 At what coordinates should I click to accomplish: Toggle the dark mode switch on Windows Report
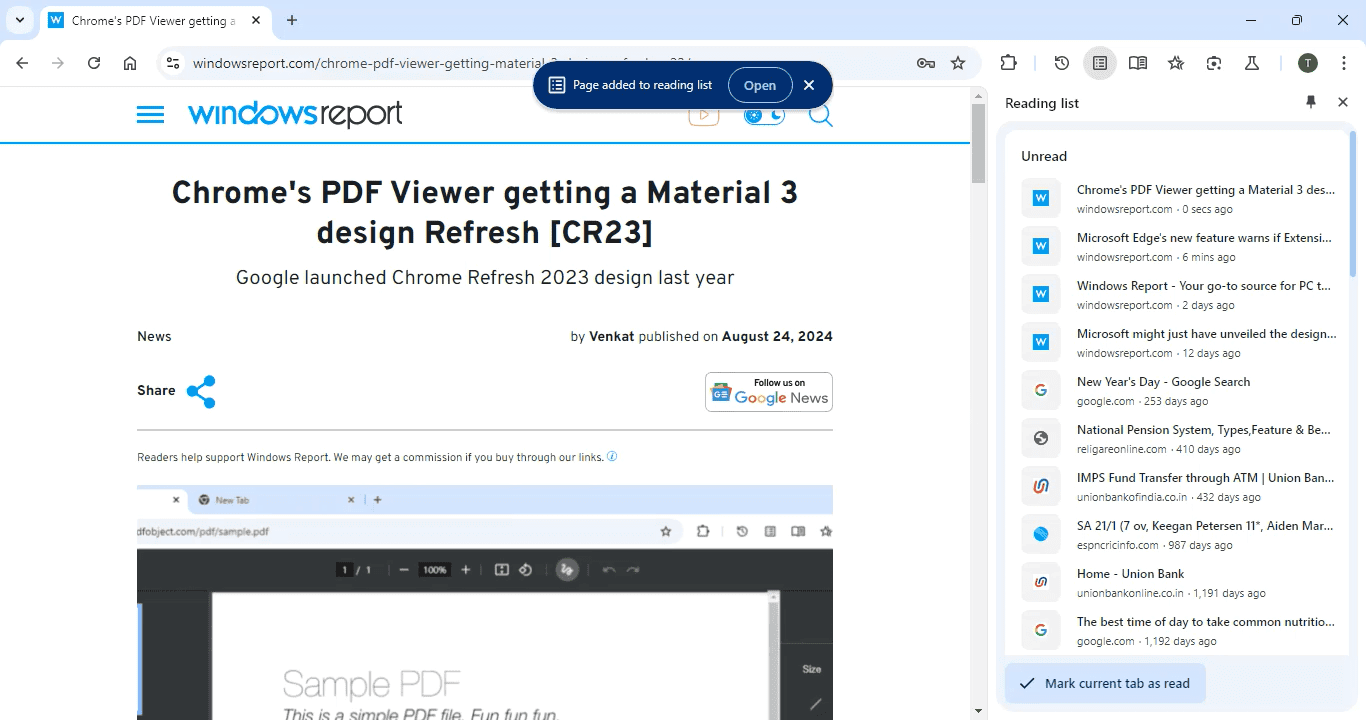tap(764, 115)
